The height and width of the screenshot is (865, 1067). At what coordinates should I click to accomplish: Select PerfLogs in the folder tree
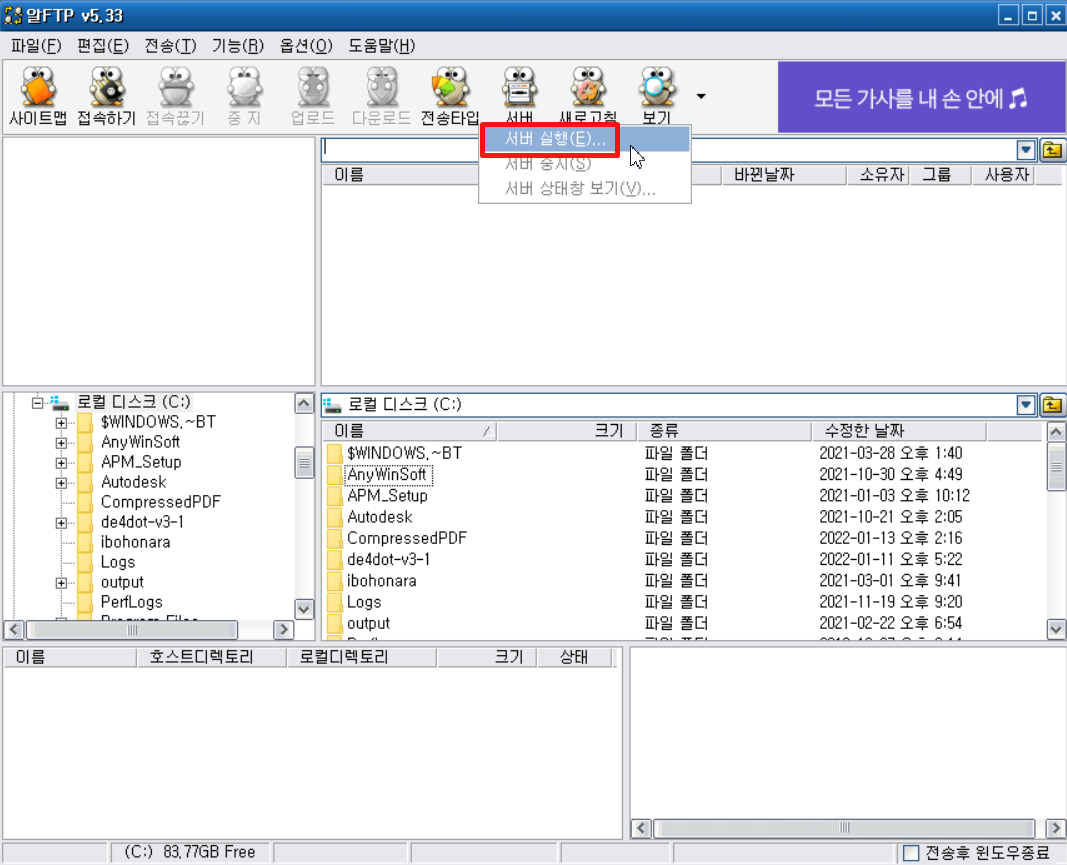tap(131, 602)
